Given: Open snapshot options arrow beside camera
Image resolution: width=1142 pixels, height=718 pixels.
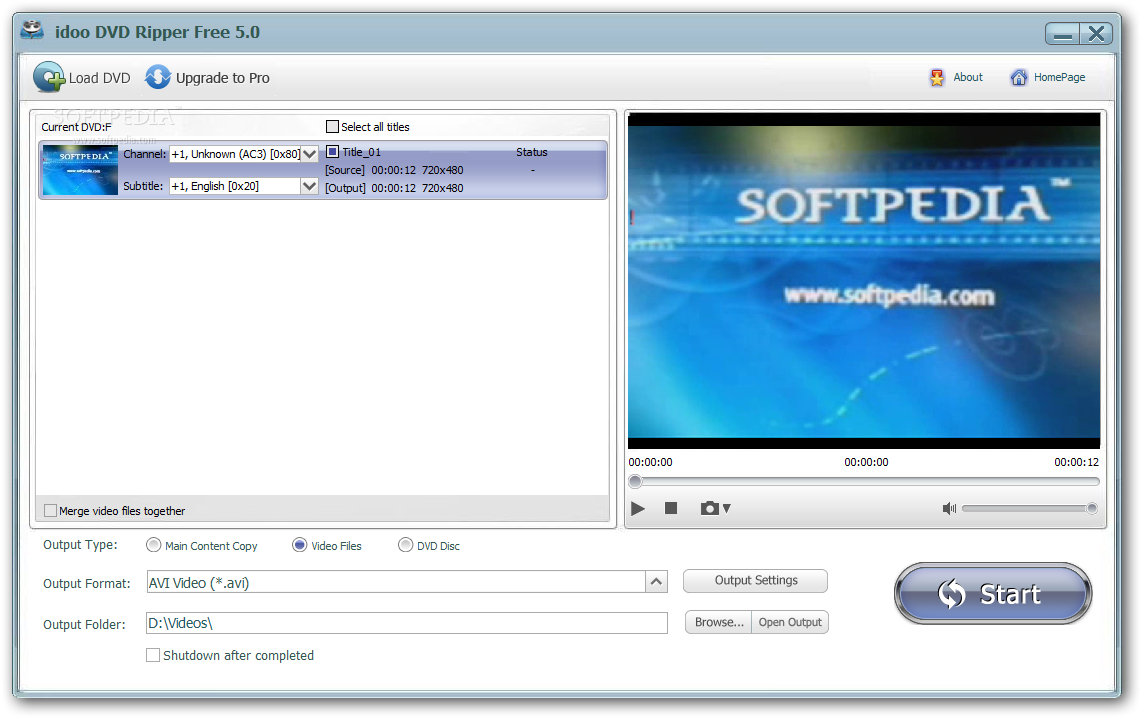Looking at the screenshot, I should pyautogui.click(x=726, y=509).
